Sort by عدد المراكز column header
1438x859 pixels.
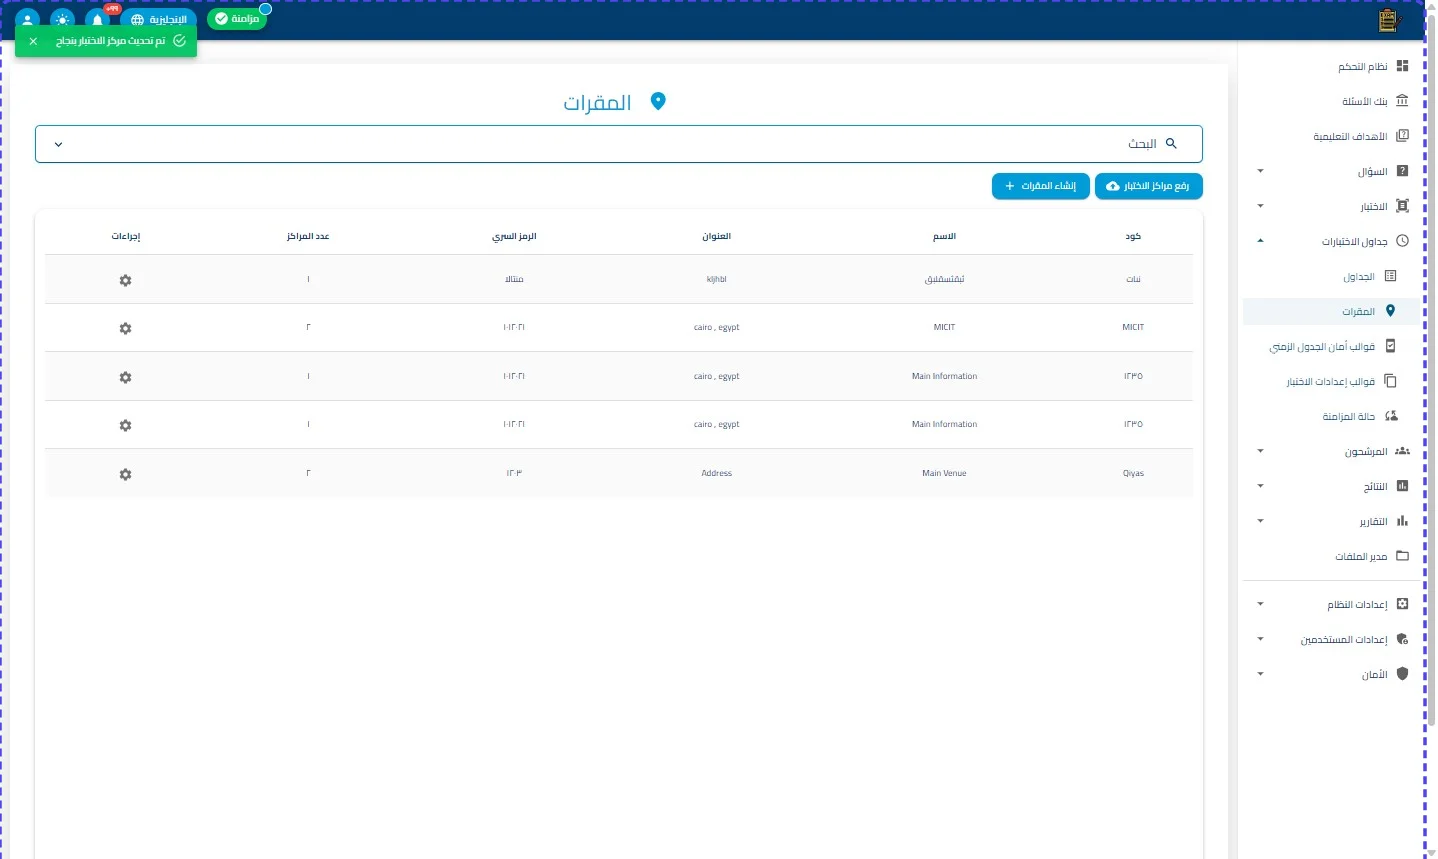click(x=308, y=236)
